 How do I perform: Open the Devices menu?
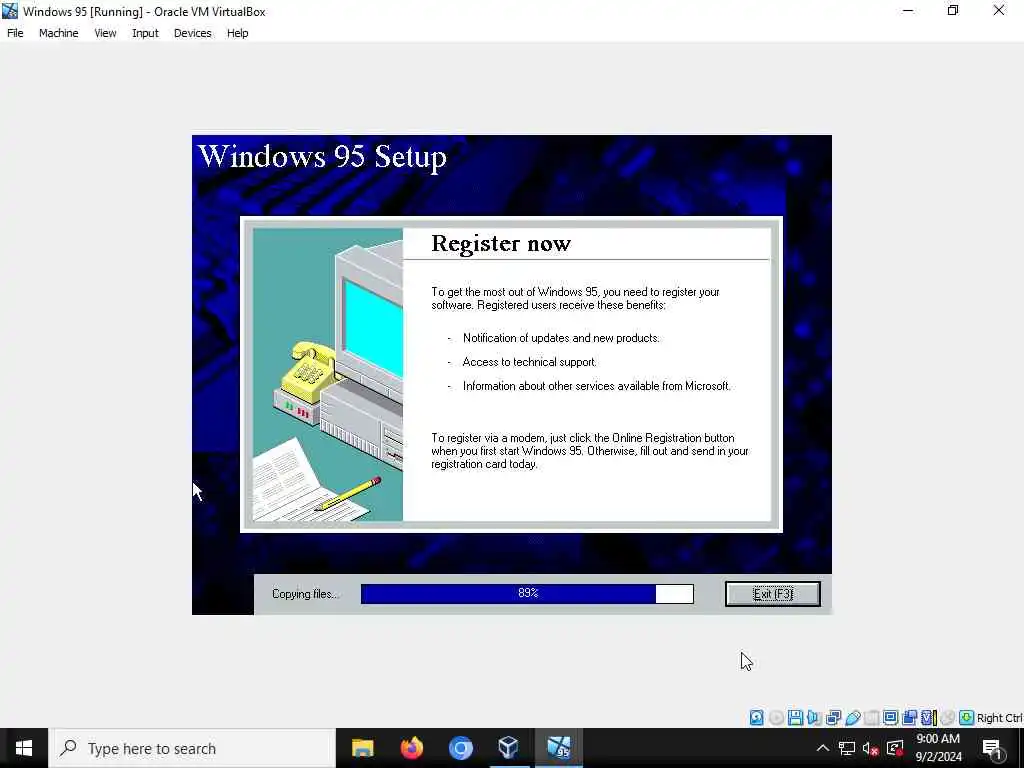coord(193,33)
